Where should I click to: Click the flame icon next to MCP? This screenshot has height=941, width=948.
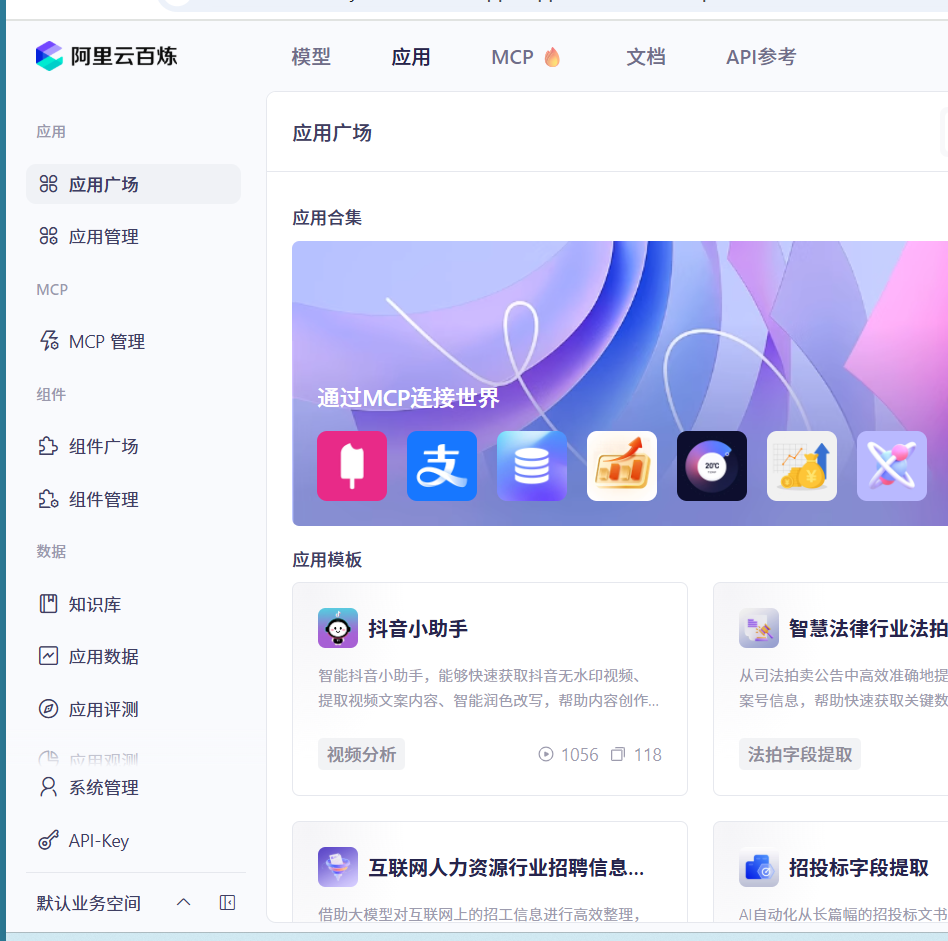pos(552,57)
